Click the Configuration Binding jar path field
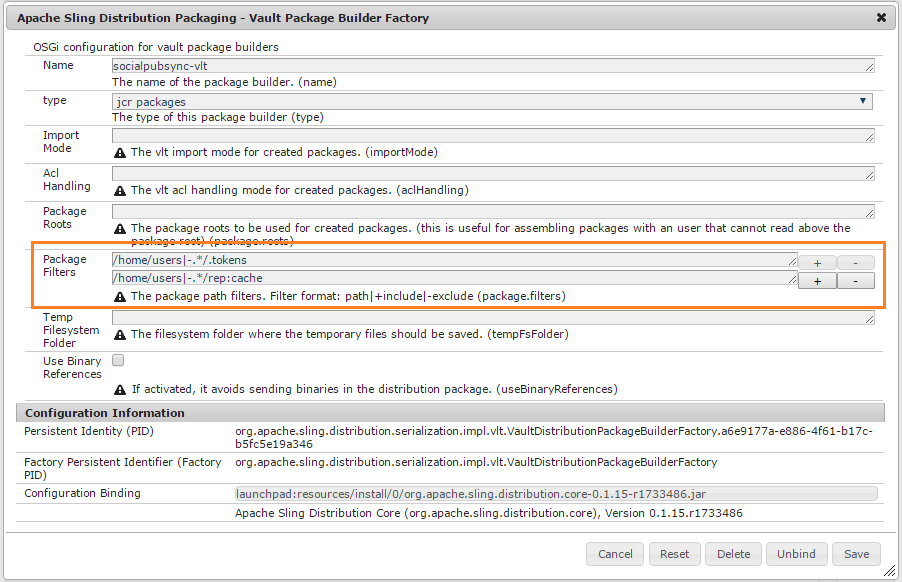902x582 pixels. coord(556,494)
